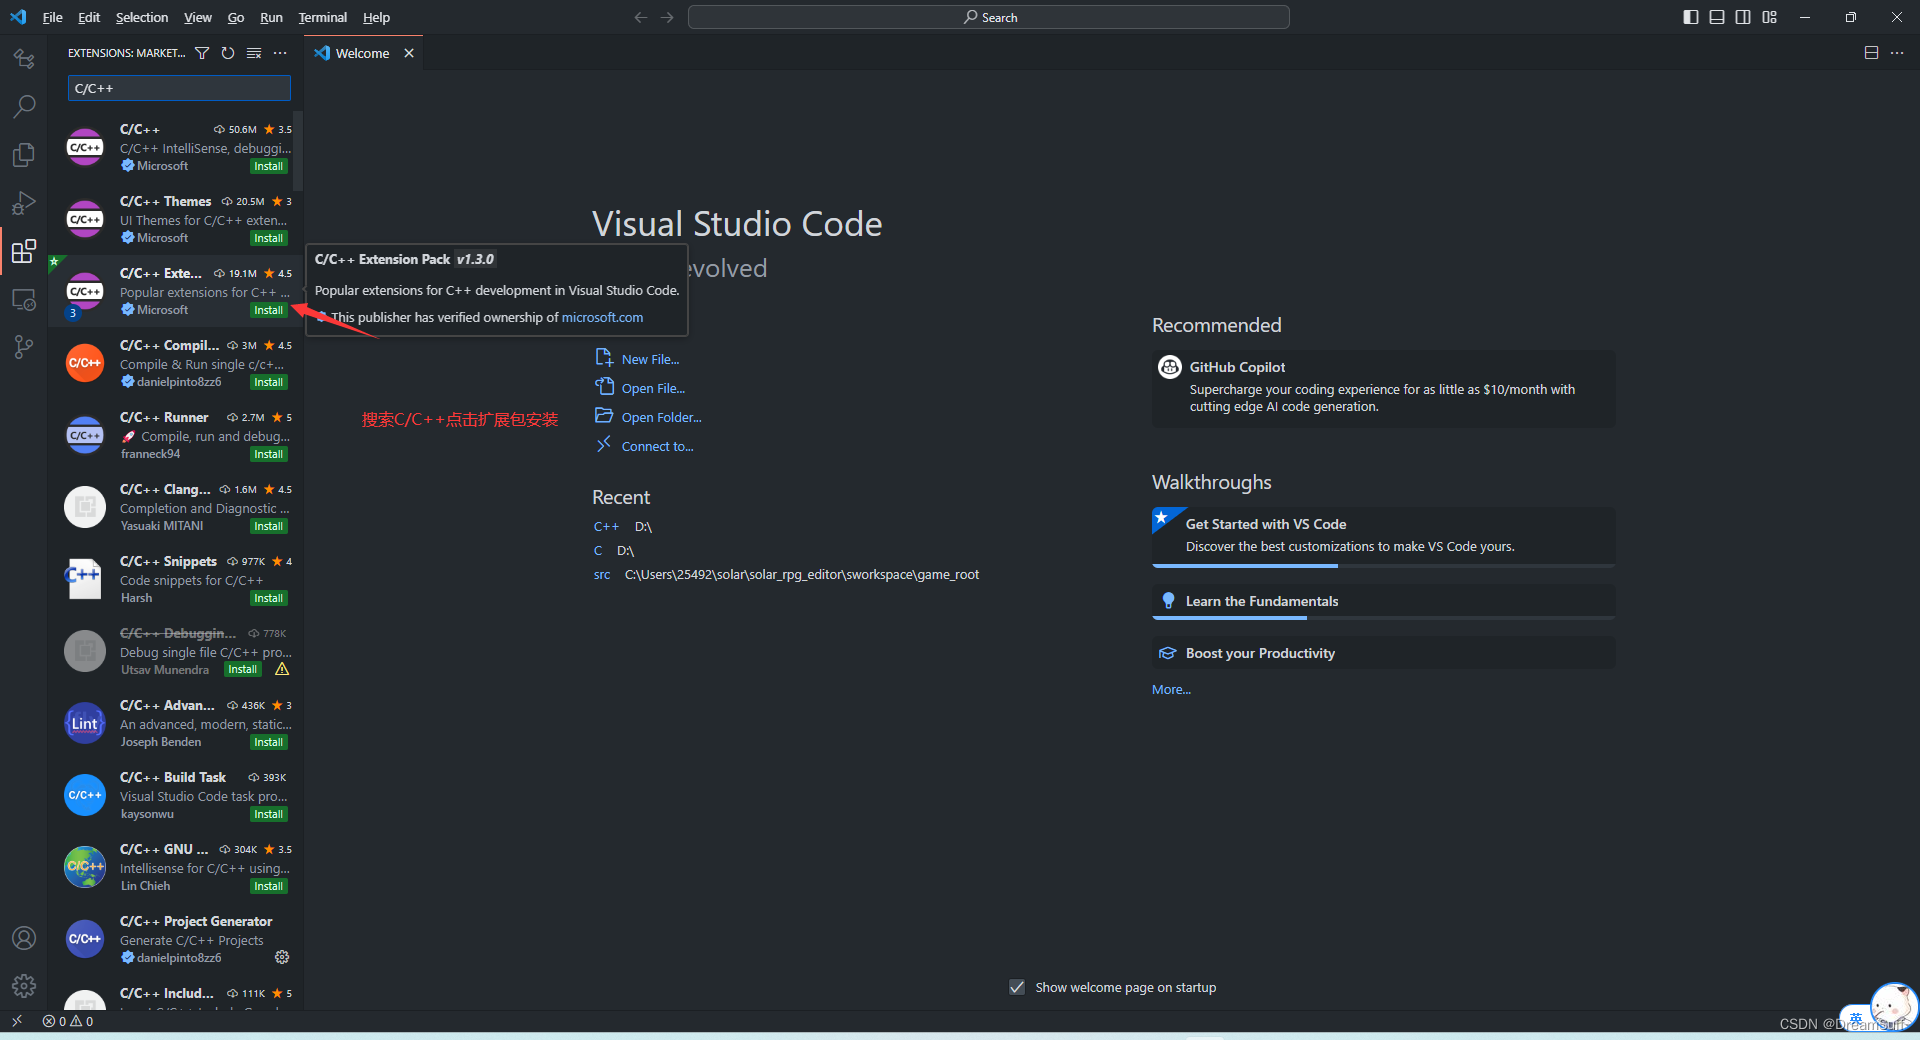The width and height of the screenshot is (1920, 1040).
Task: Open recent C++ folder
Action: [606, 527]
